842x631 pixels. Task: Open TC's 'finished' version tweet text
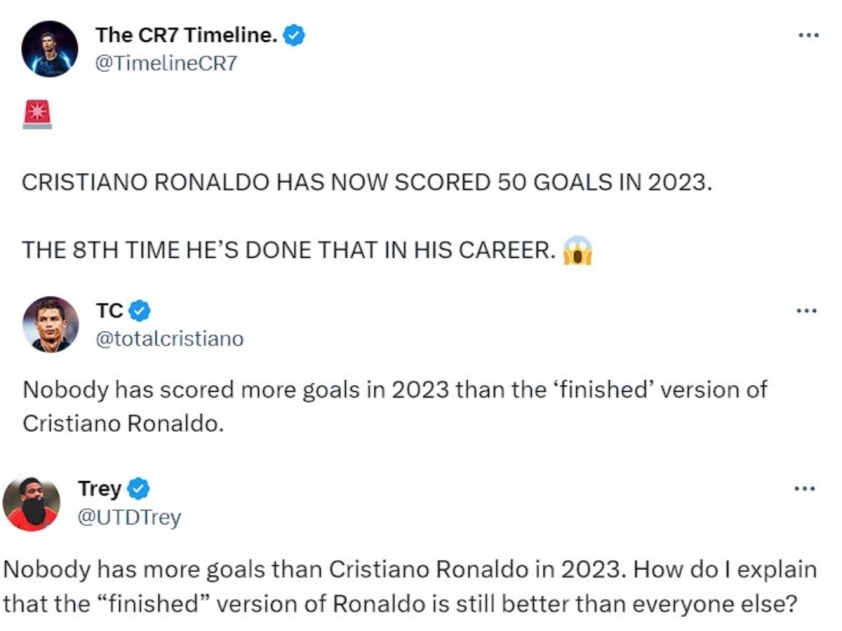point(395,407)
